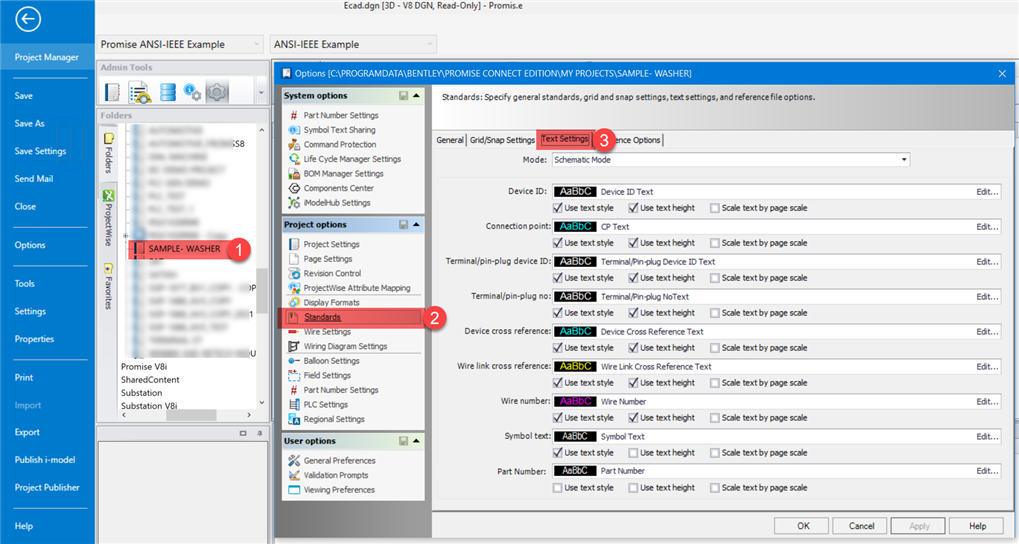
Task: Open Symbol Text Sharing settings
Action: coord(339,130)
